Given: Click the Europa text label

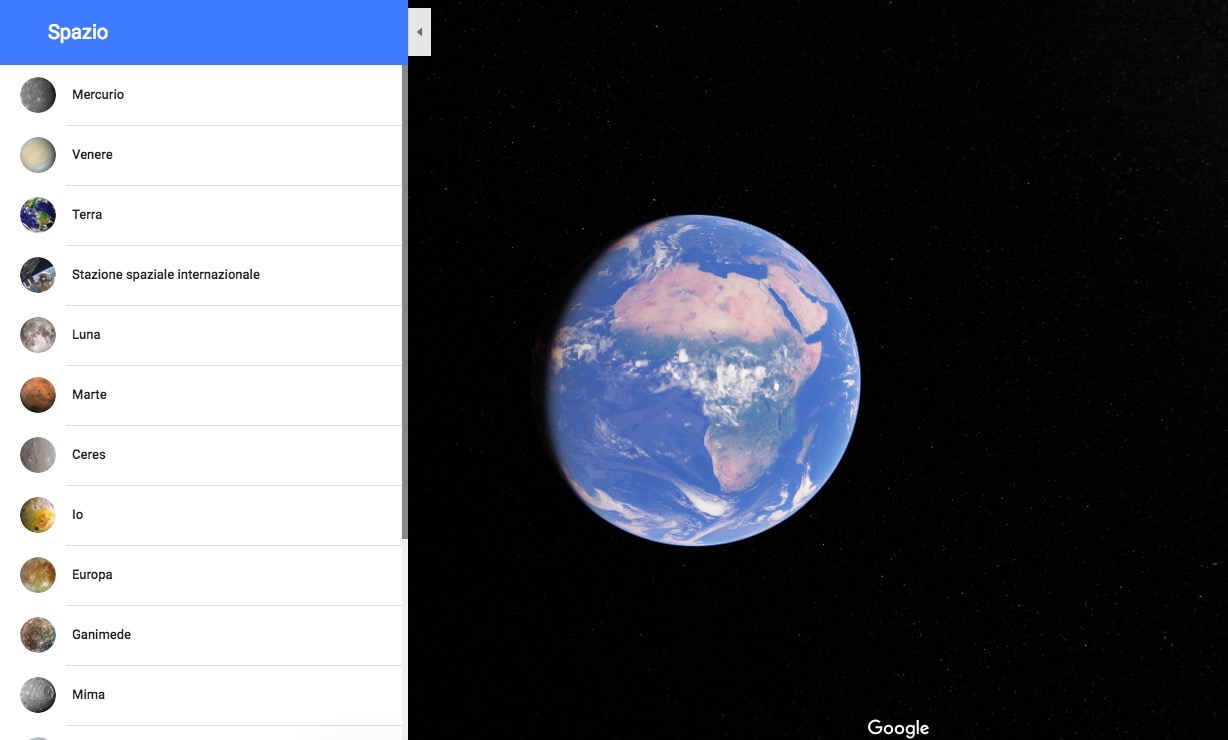Looking at the screenshot, I should point(92,575).
